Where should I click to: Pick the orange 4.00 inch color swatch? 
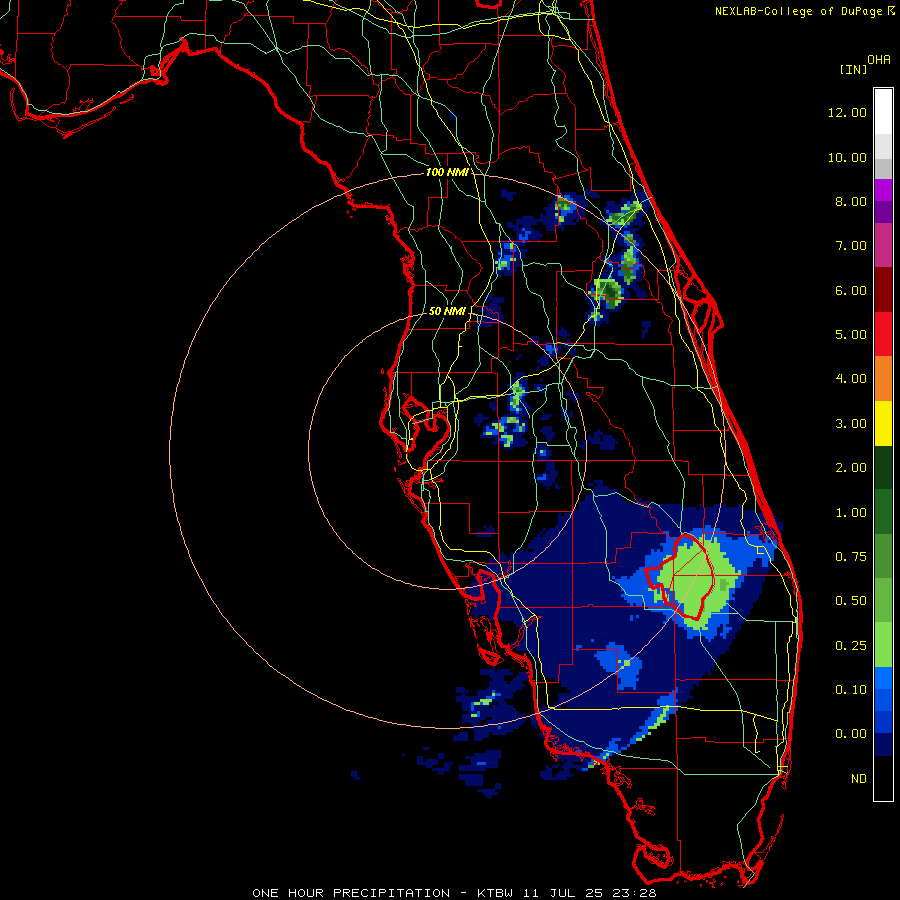[883, 379]
